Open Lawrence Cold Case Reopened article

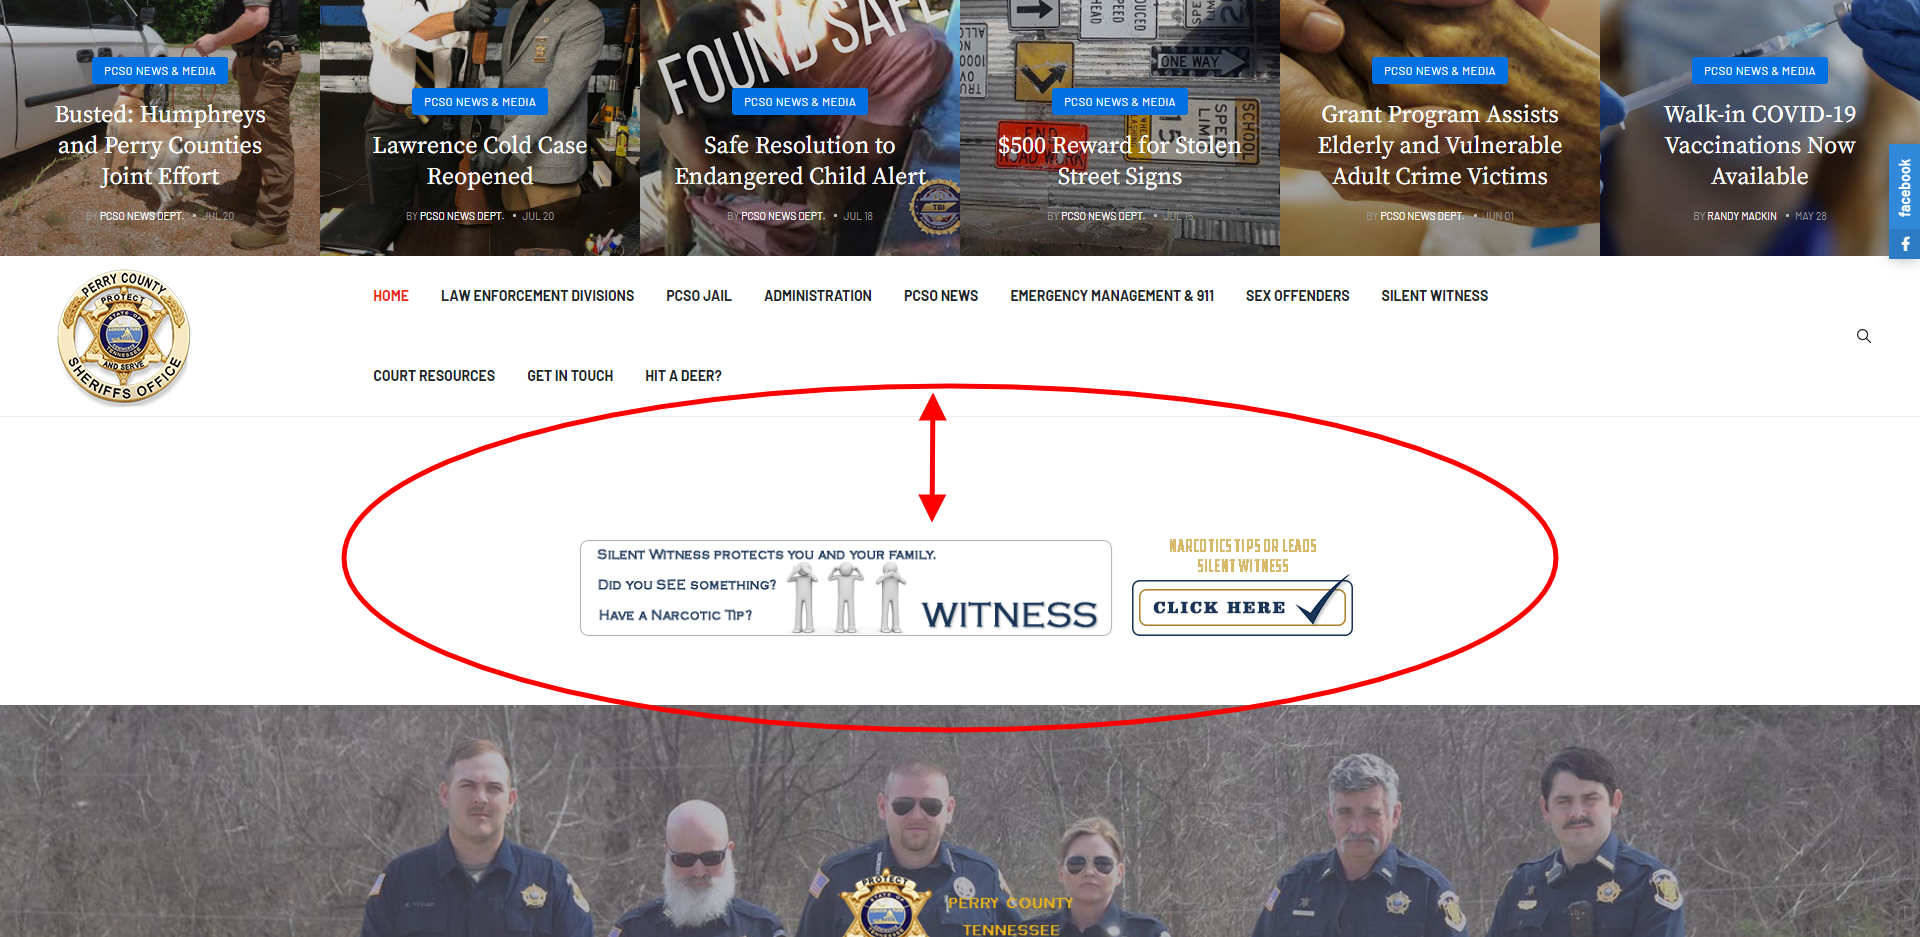480,160
